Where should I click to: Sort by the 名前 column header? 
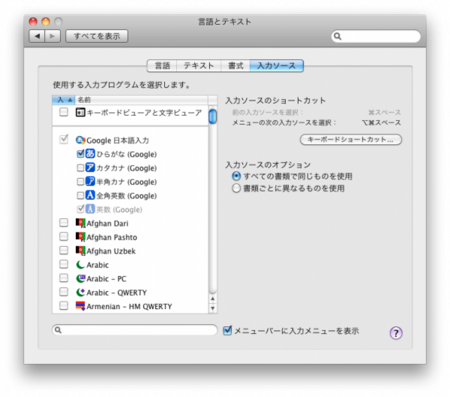[x=141, y=100]
